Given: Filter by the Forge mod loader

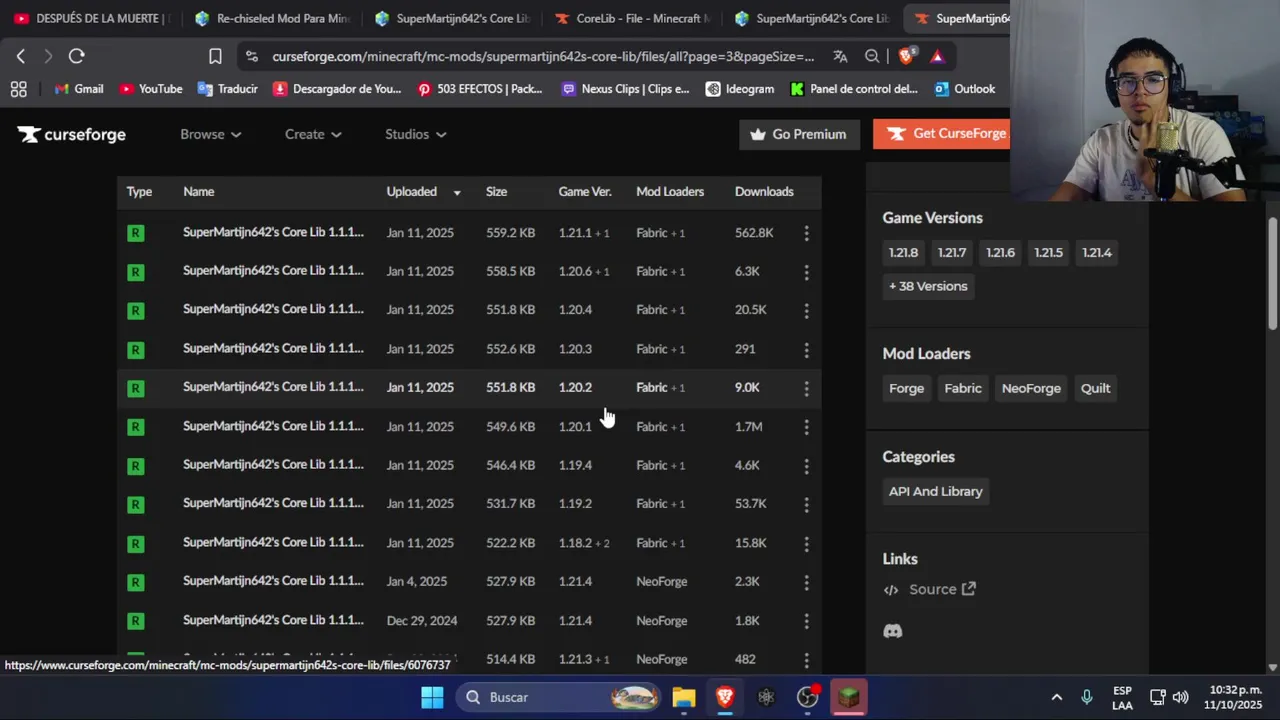Looking at the screenshot, I should (x=906, y=388).
